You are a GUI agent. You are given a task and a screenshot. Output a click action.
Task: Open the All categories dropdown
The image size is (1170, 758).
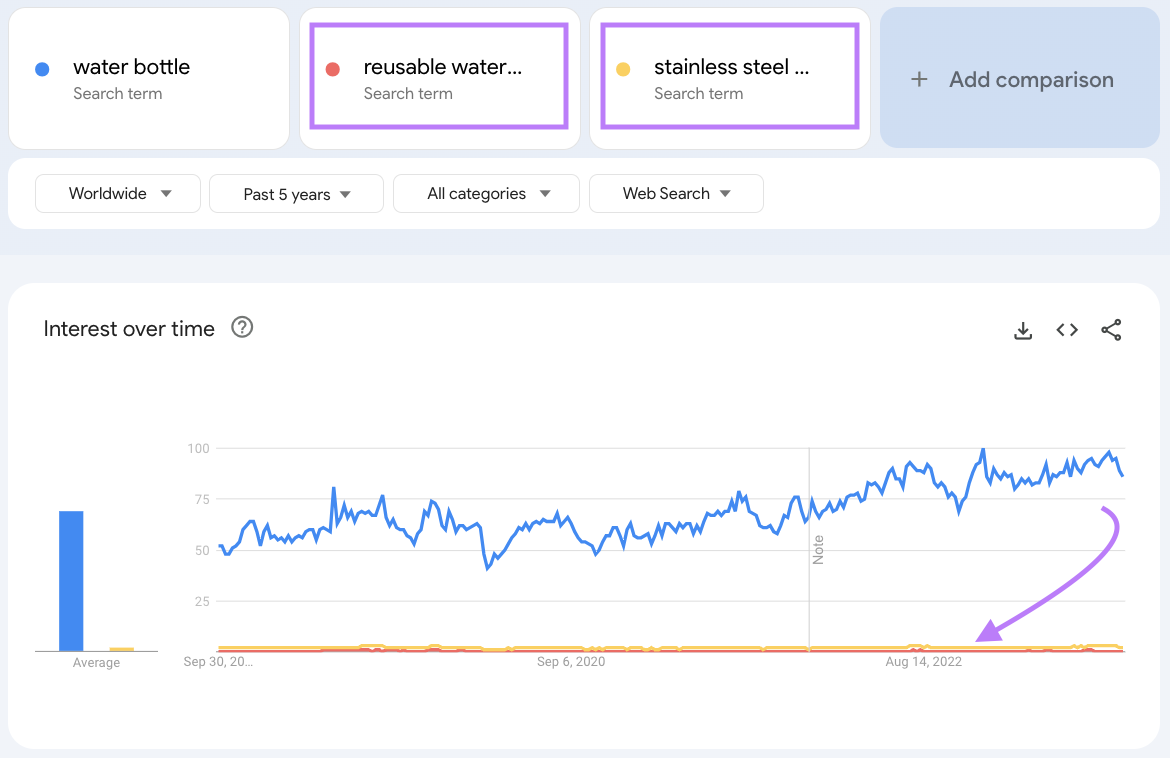[485, 193]
